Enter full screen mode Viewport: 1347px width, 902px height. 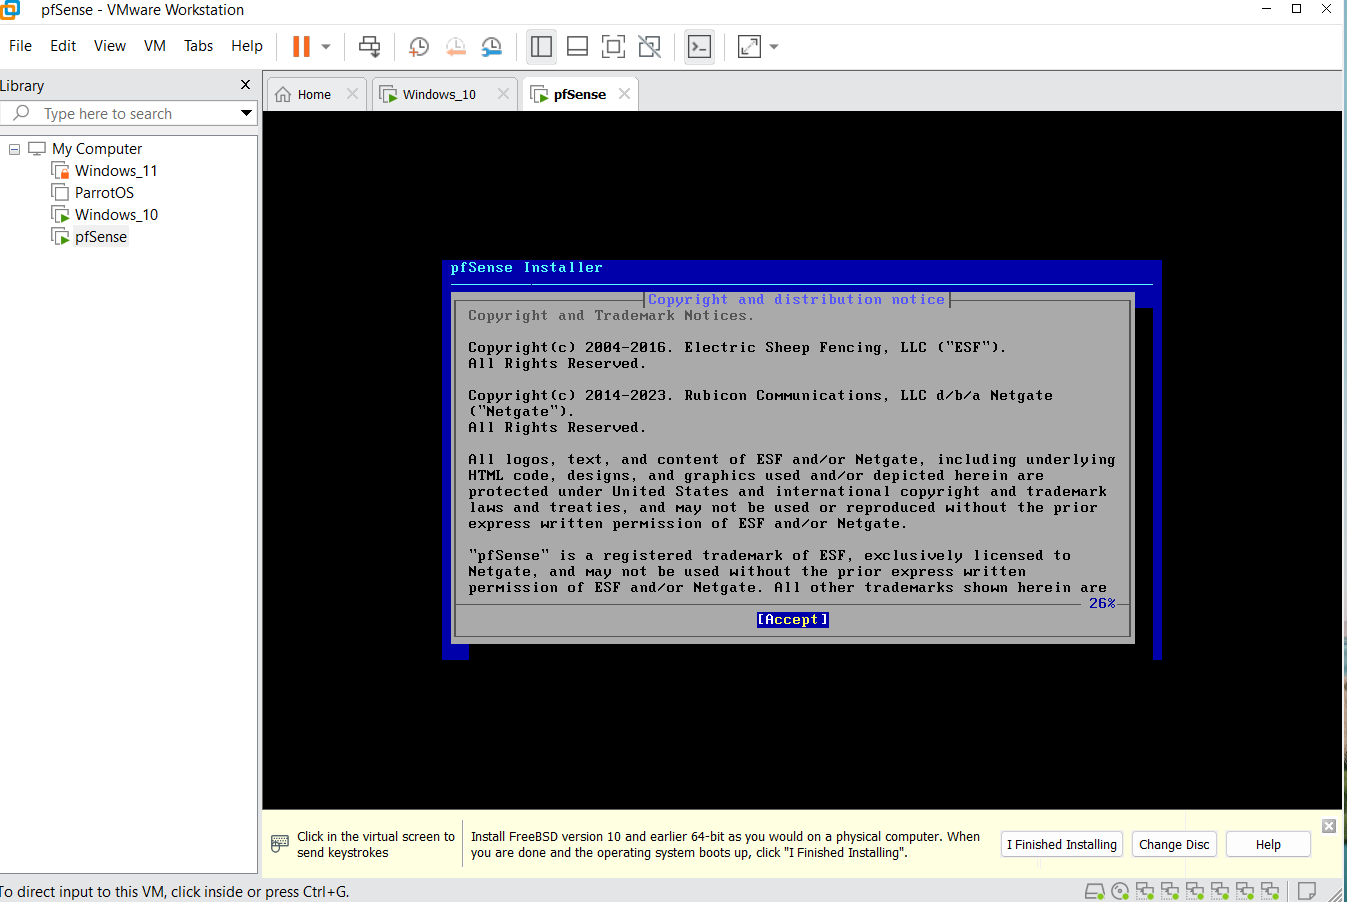pos(613,46)
